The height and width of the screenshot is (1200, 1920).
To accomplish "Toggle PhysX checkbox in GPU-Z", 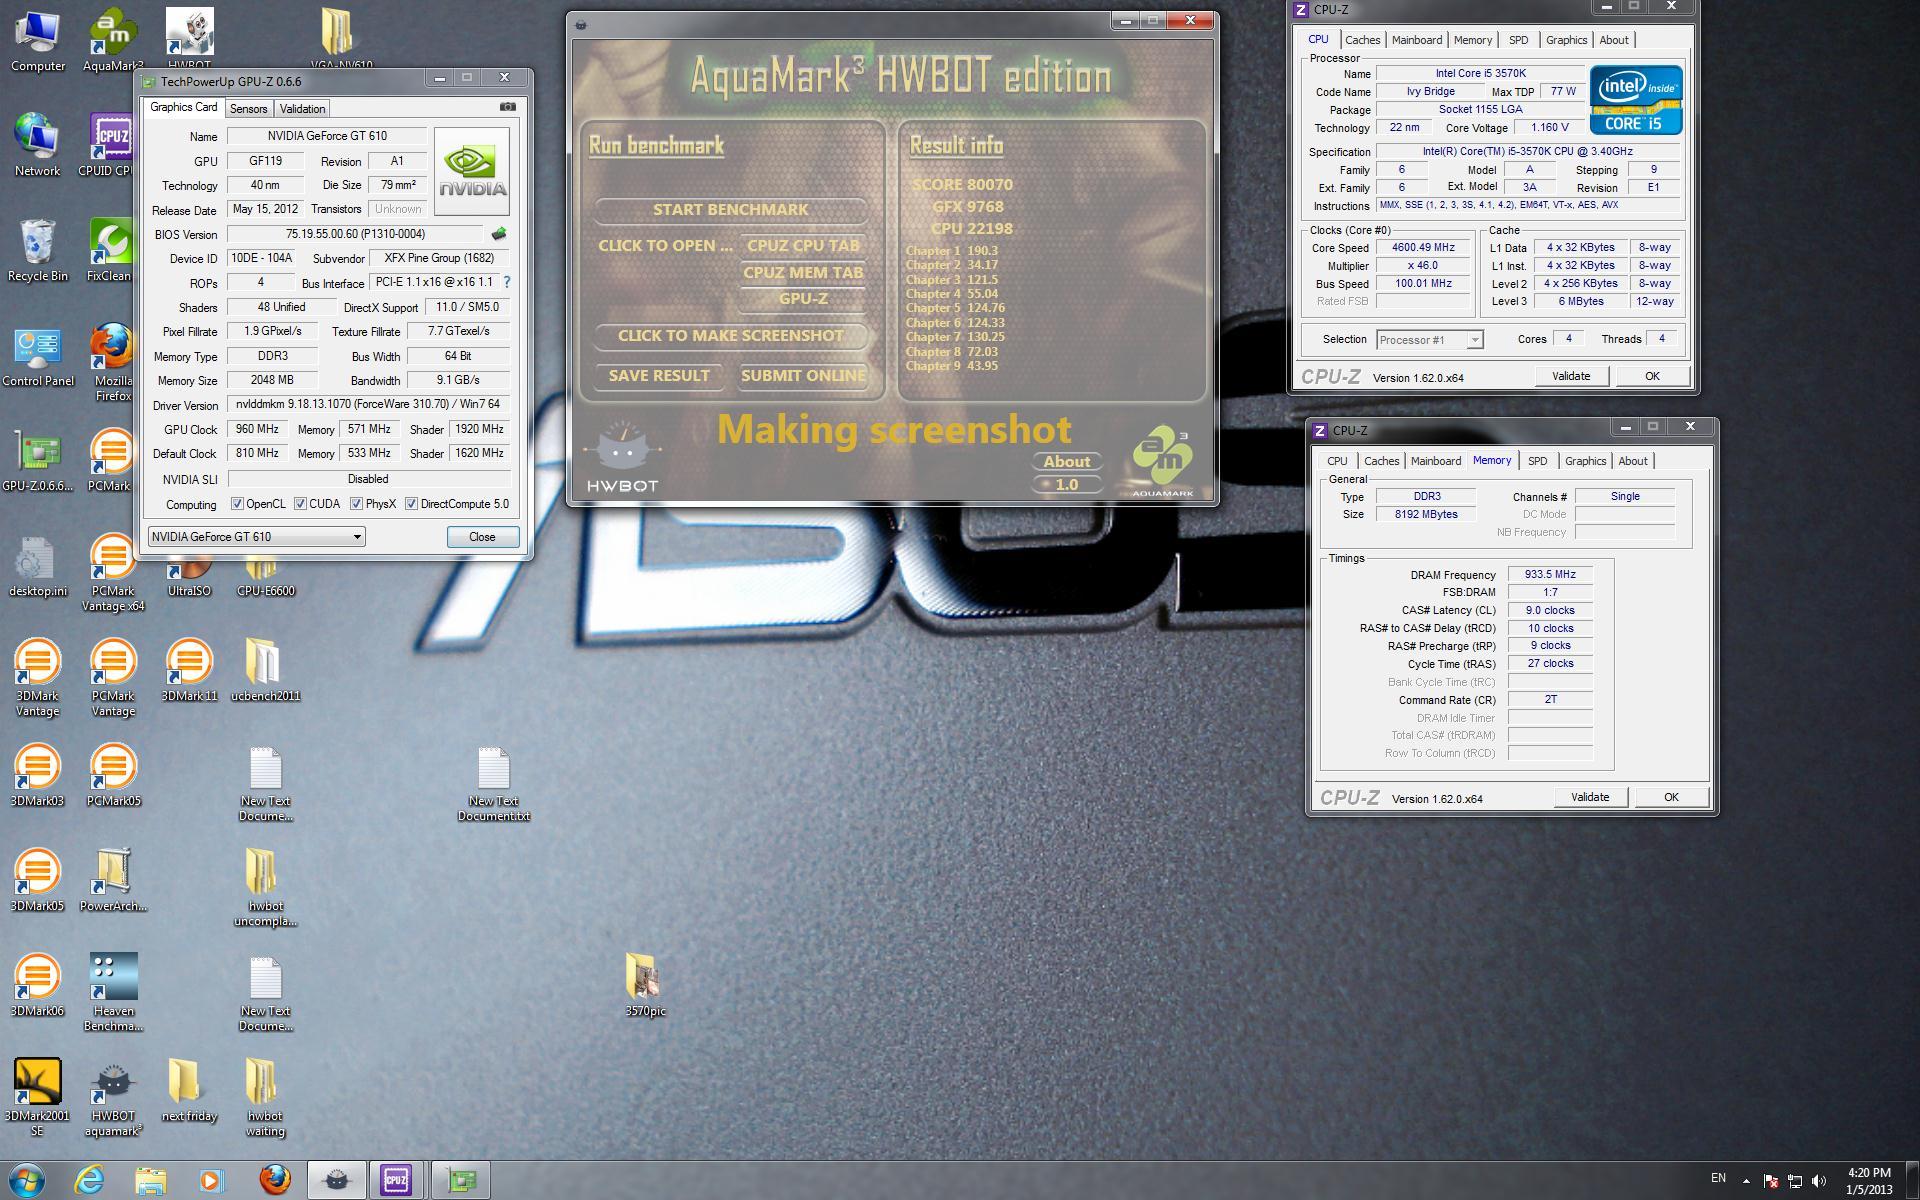I will point(356,504).
